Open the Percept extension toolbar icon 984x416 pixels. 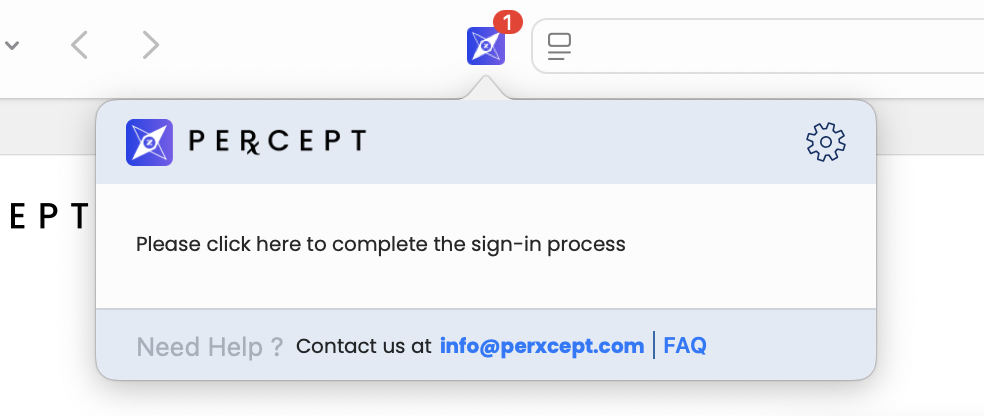(x=485, y=46)
